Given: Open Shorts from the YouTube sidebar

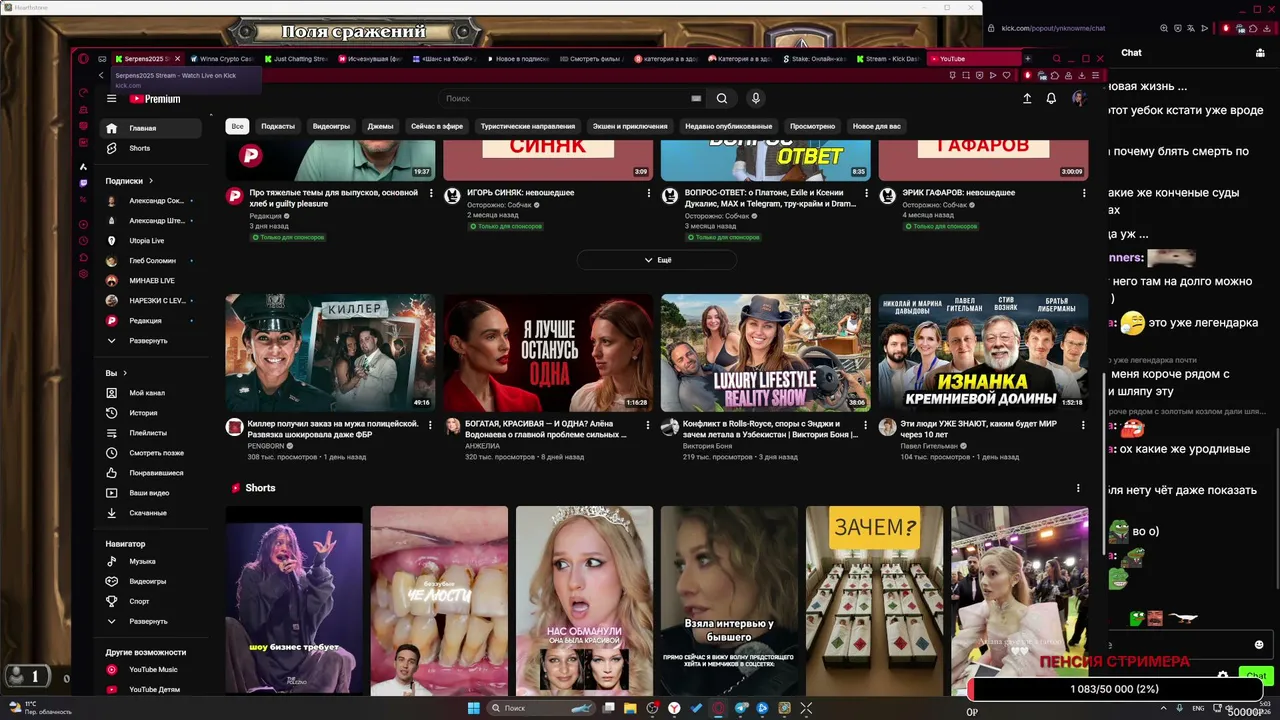Looking at the screenshot, I should pyautogui.click(x=153, y=148).
